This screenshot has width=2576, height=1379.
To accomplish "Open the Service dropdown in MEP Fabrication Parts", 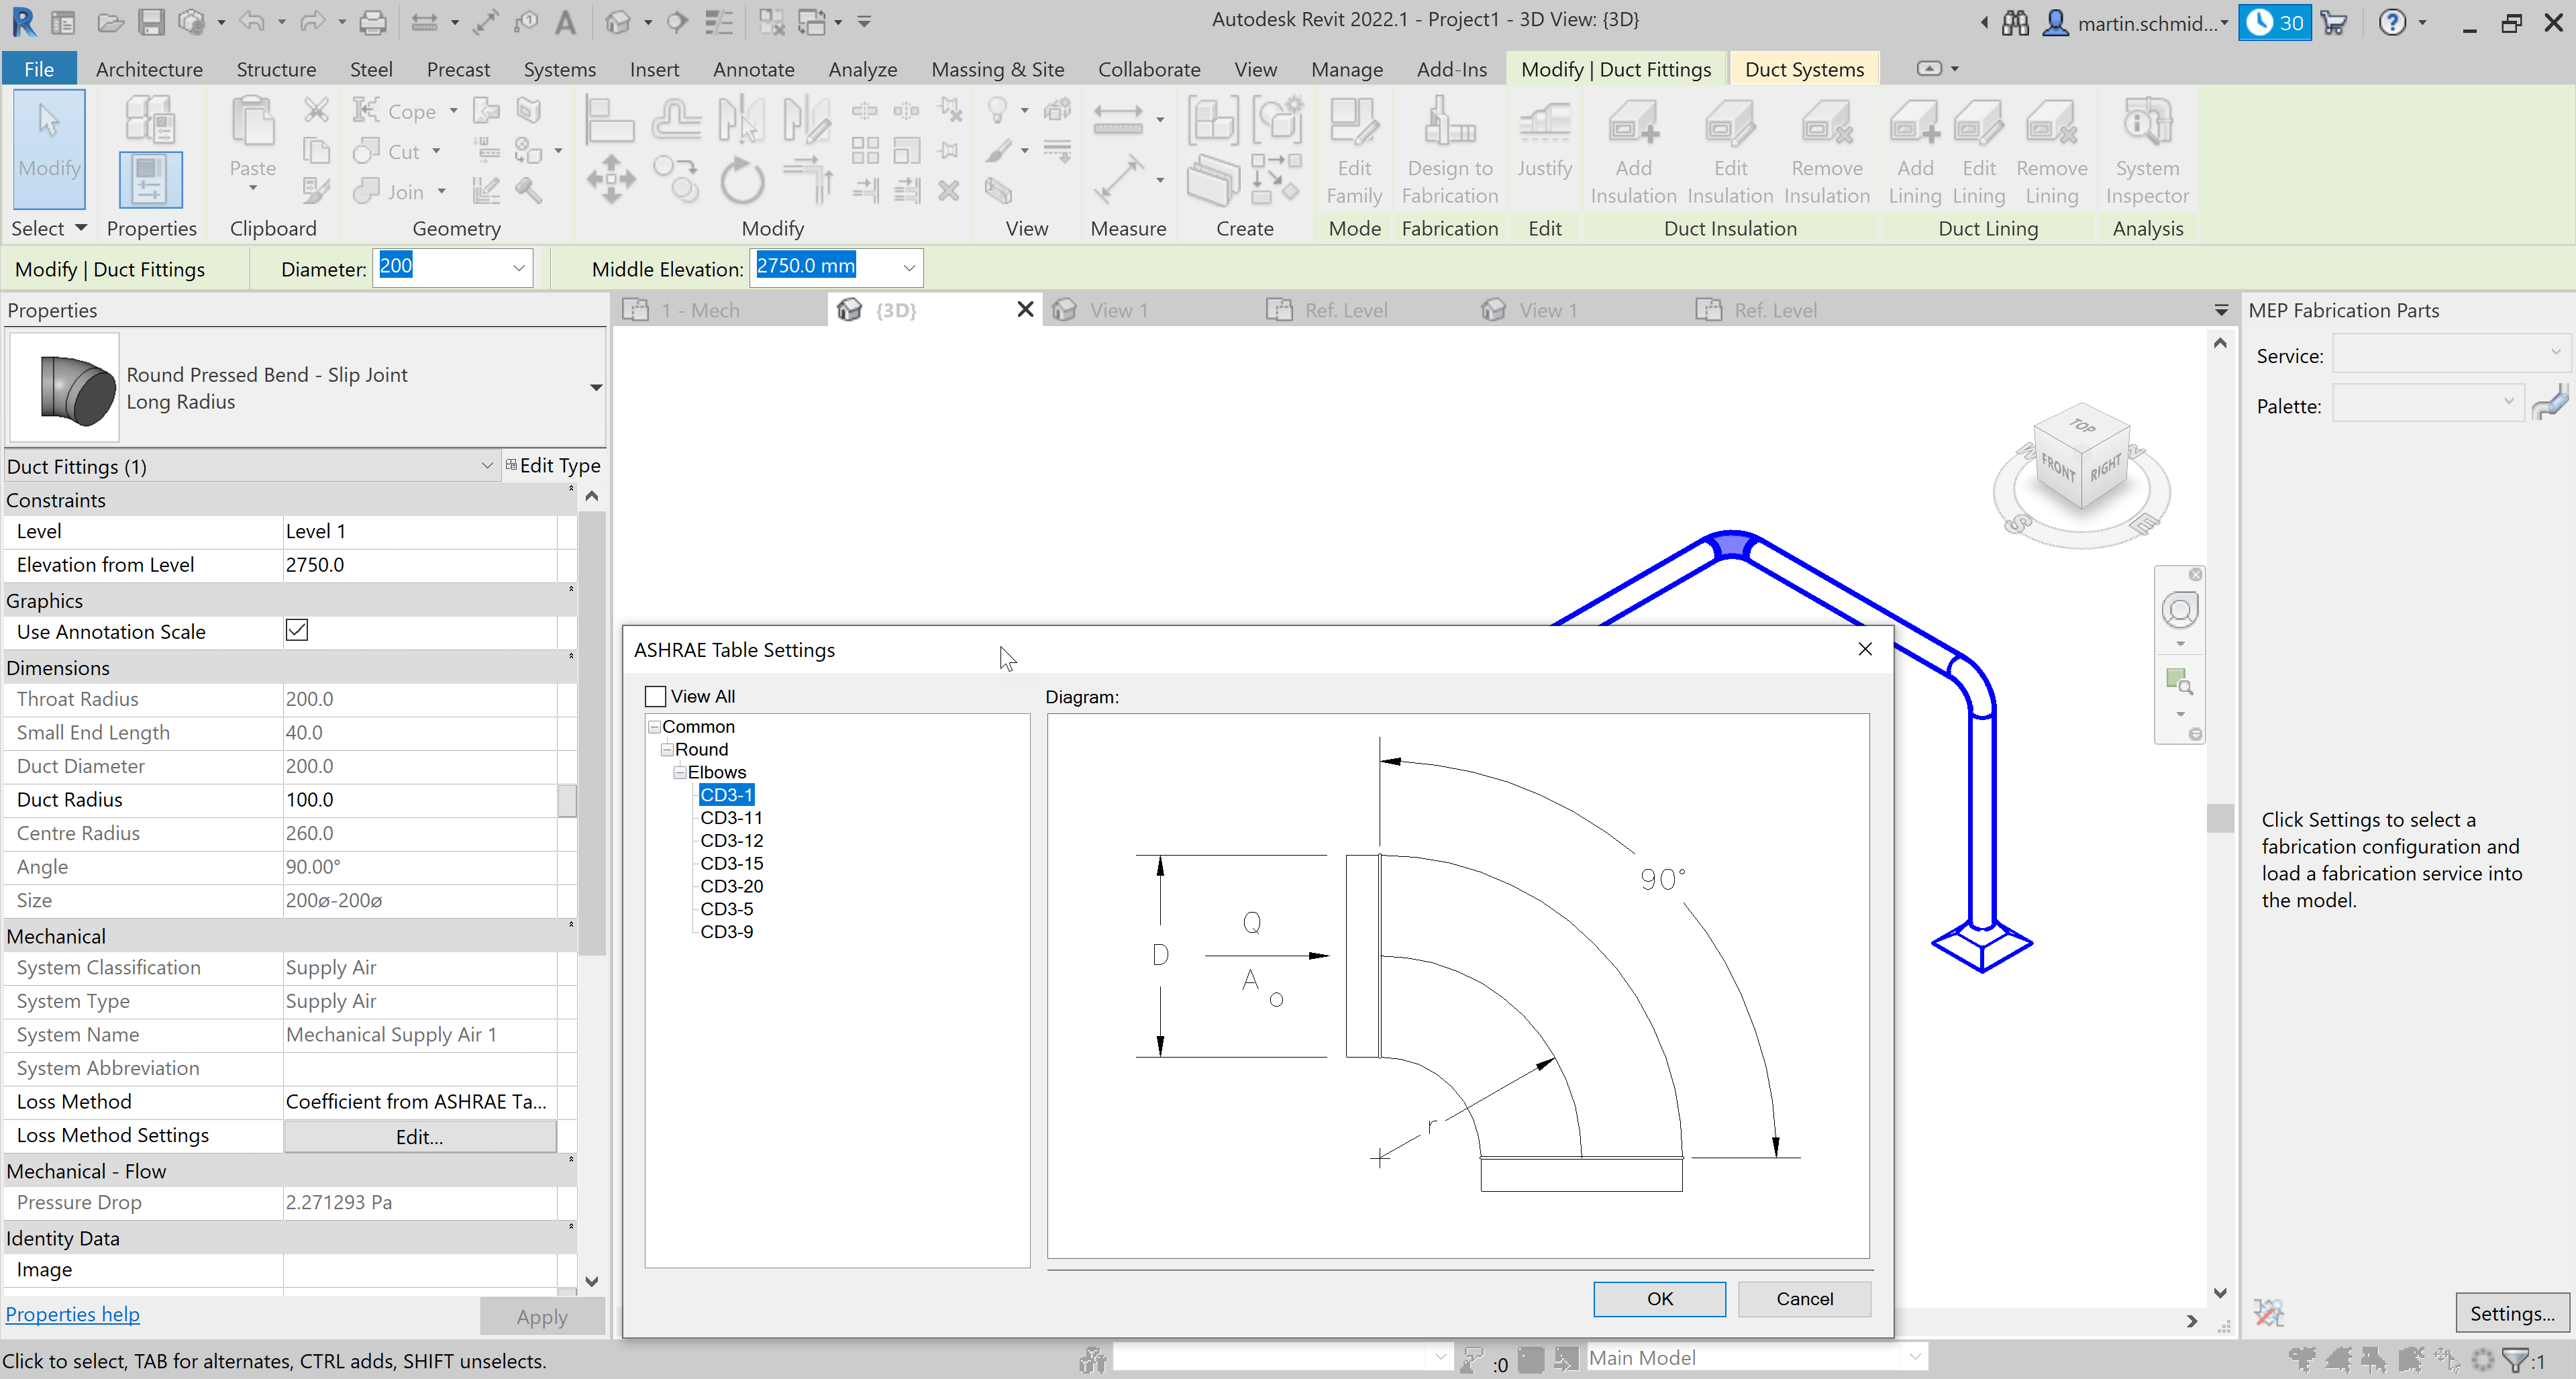I will click(2554, 352).
